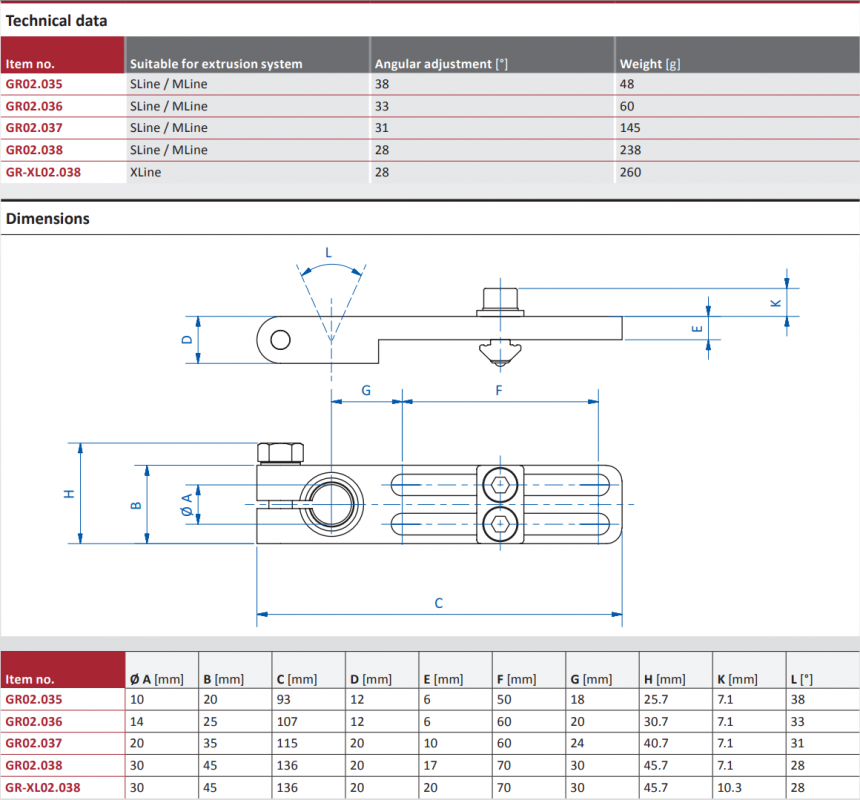Select the "G [mm]" column header
The width and height of the screenshot is (860, 800).
click(x=591, y=679)
